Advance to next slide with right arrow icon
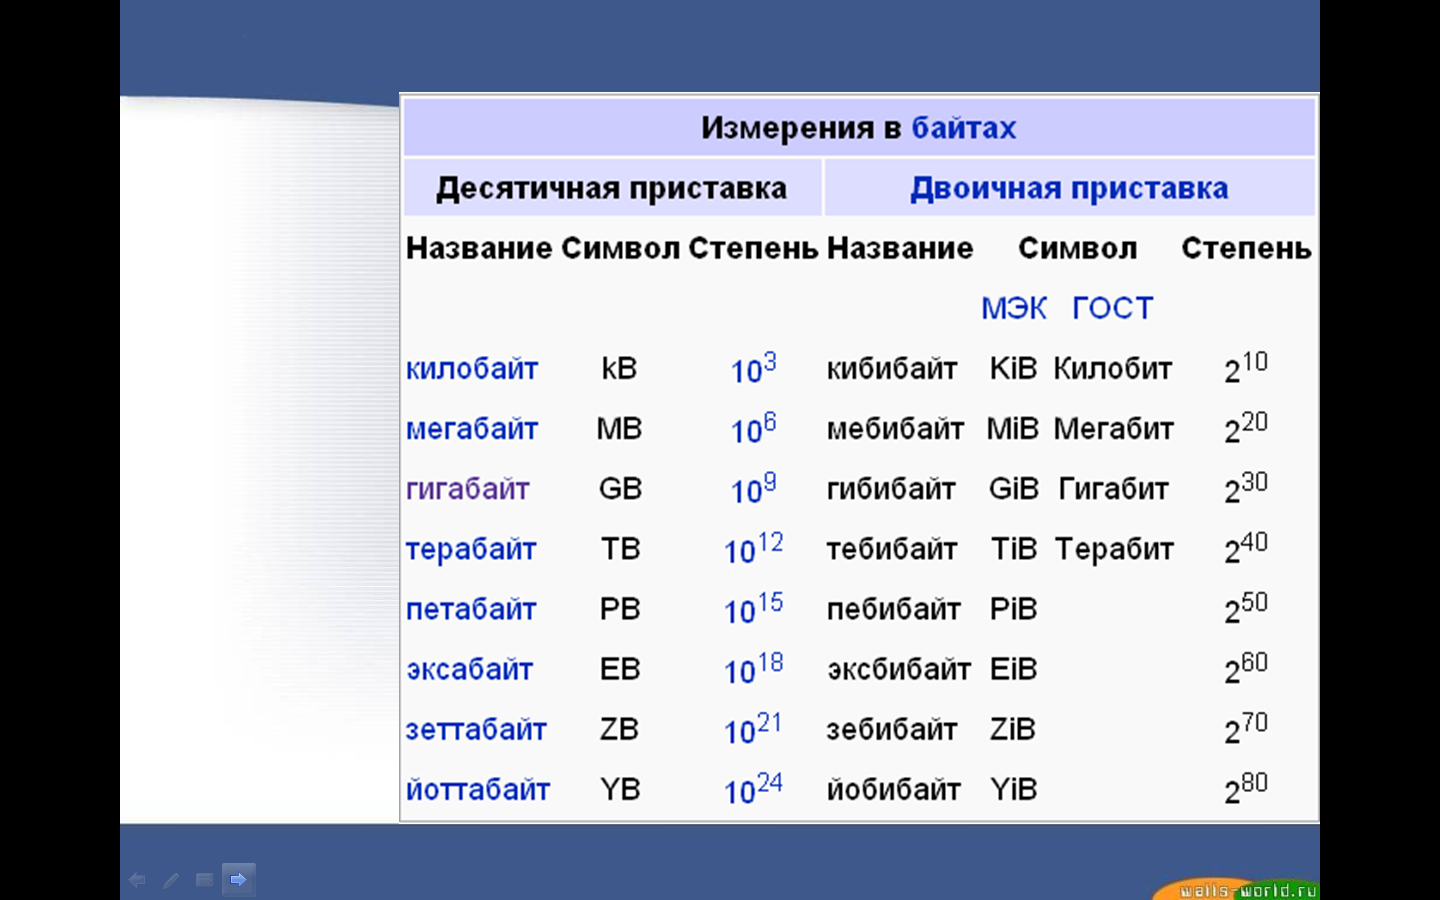The height and width of the screenshot is (900, 1440). pos(238,880)
